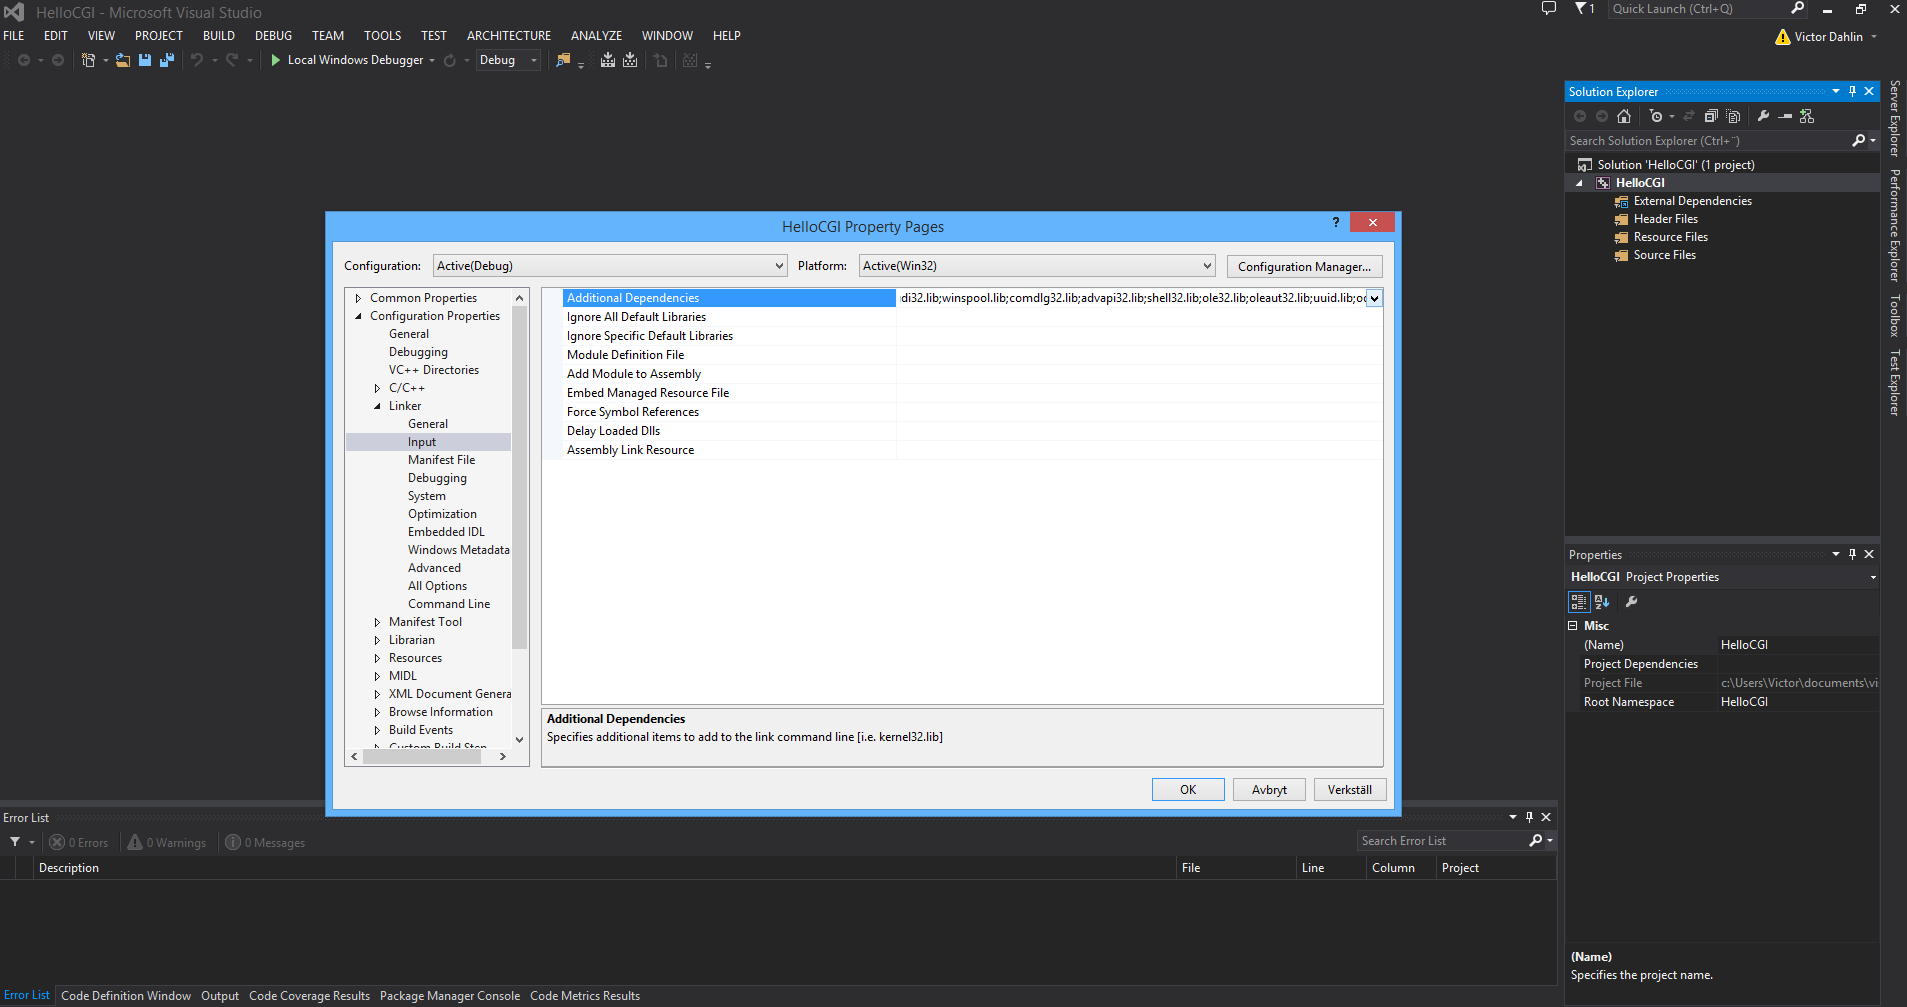Click property tree vertical scrollbar

(x=519, y=478)
